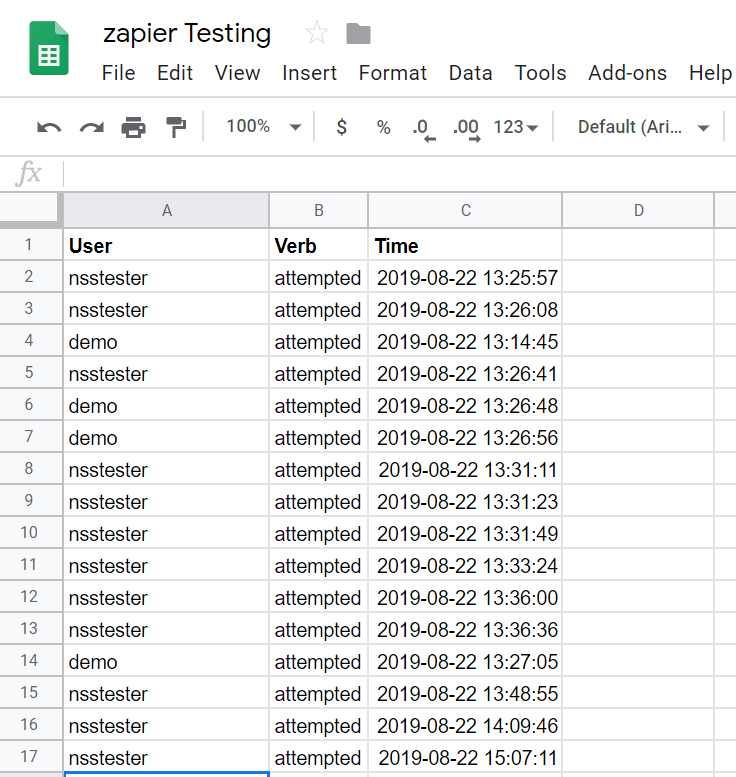The width and height of the screenshot is (736, 777).
Task: Click the formula bar input field
Action: point(399,174)
